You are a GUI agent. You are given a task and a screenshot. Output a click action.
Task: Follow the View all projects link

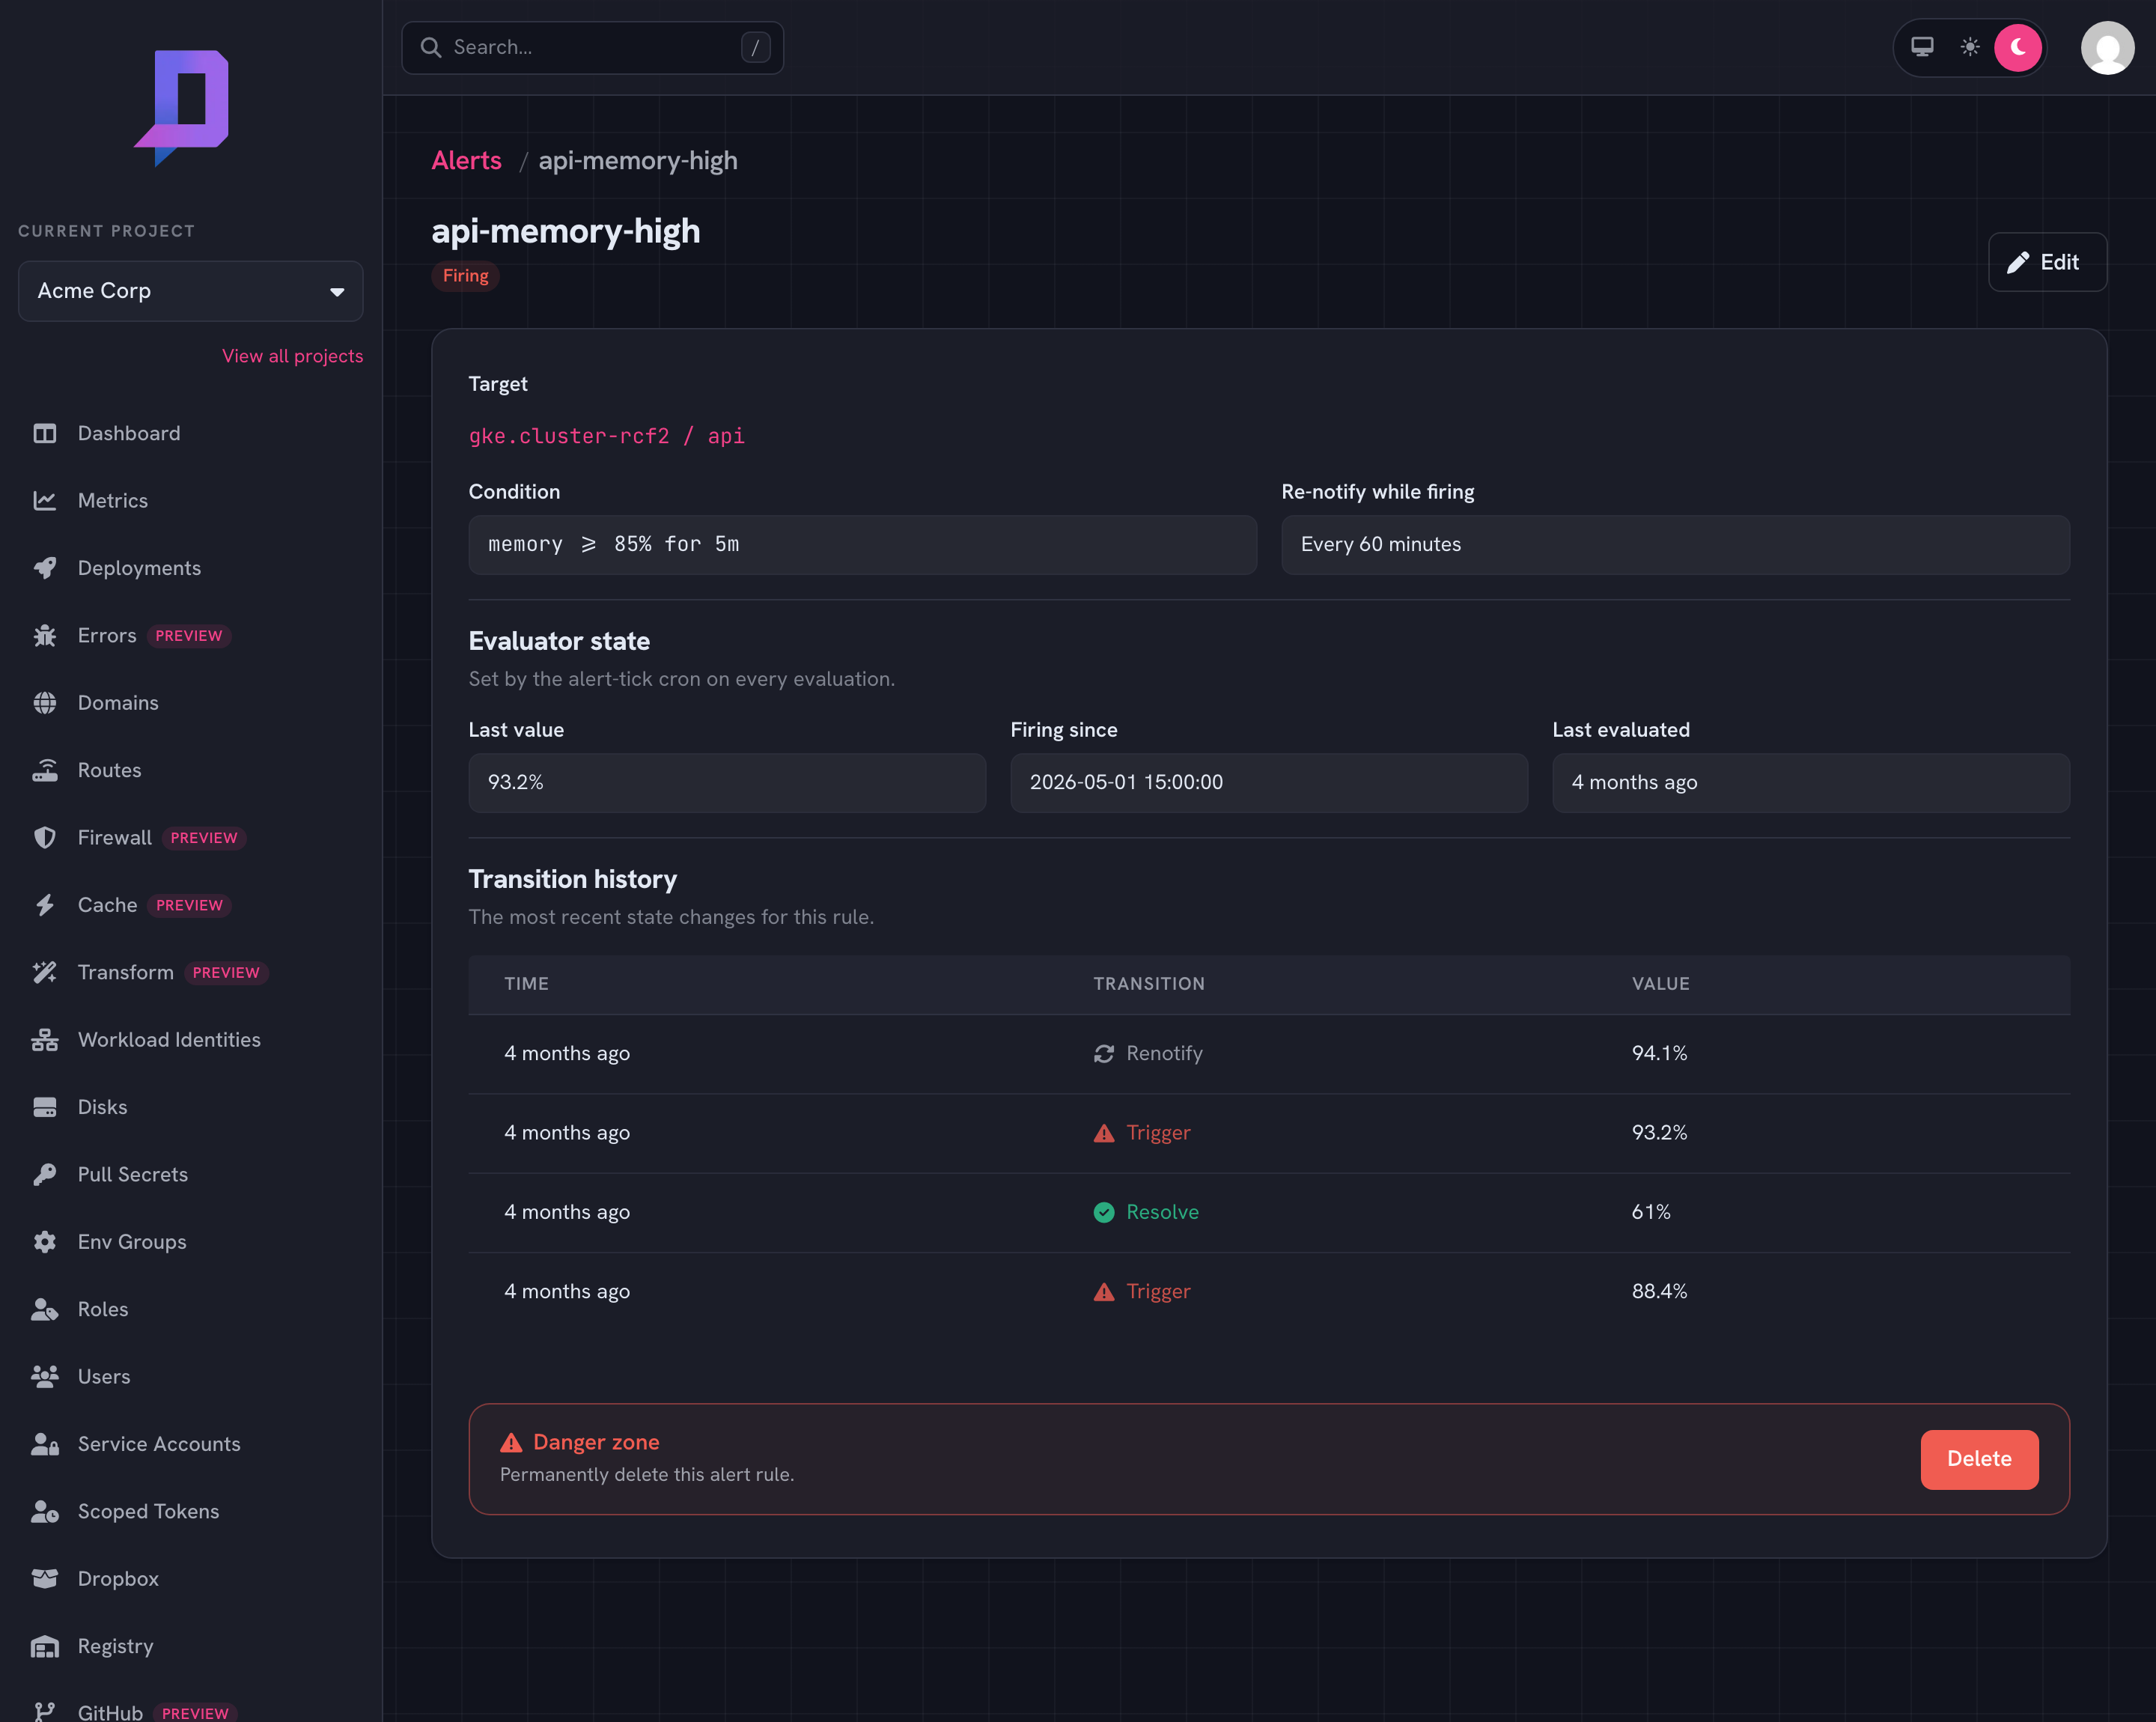292,356
